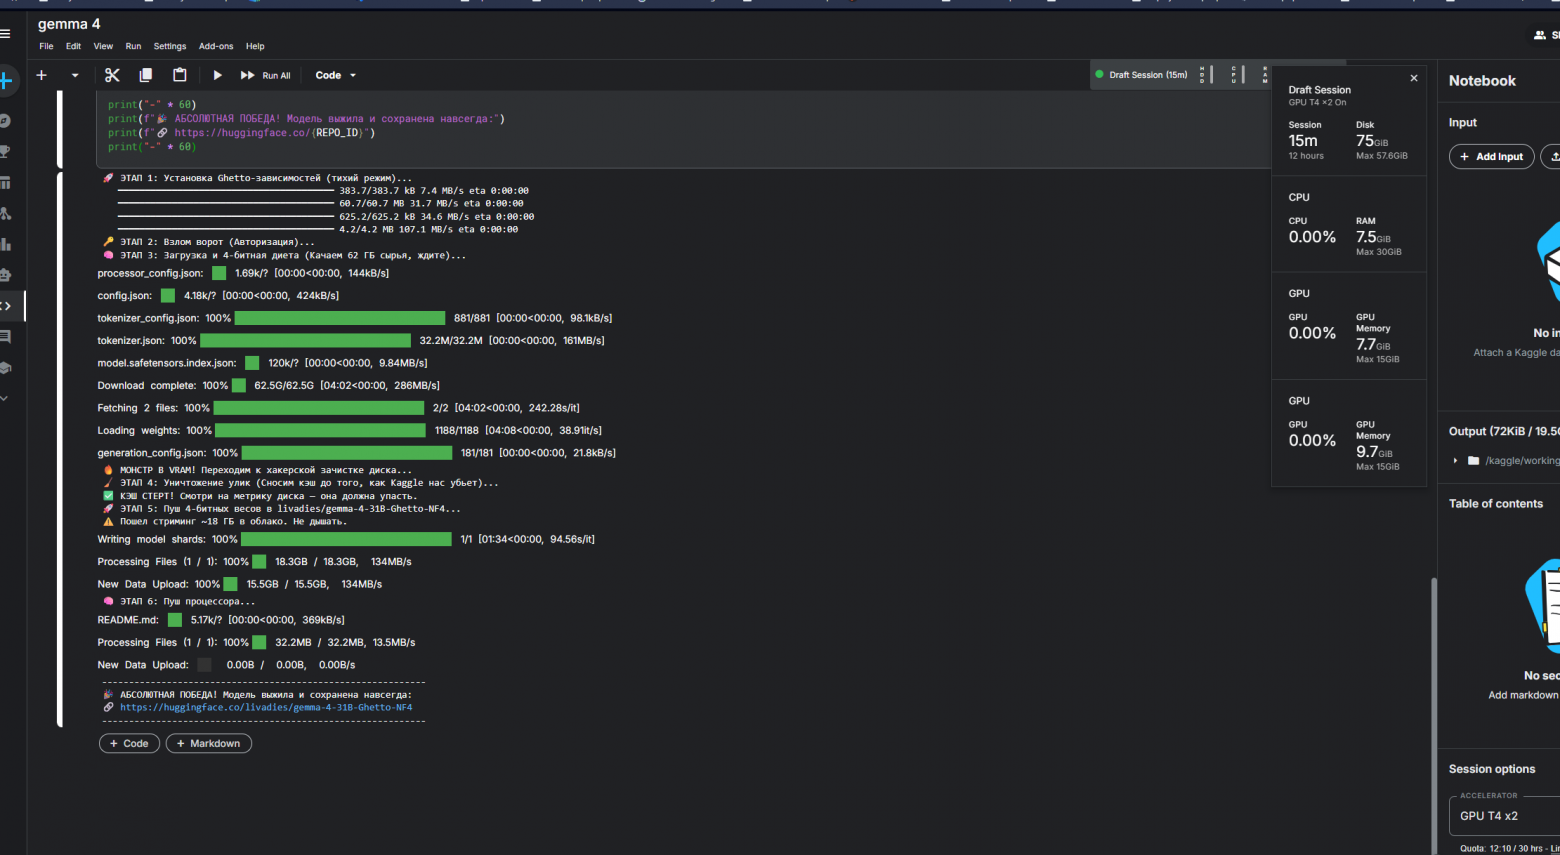The image size is (1560, 855).
Task: Click the Table of contents heading
Action: [1496, 504]
